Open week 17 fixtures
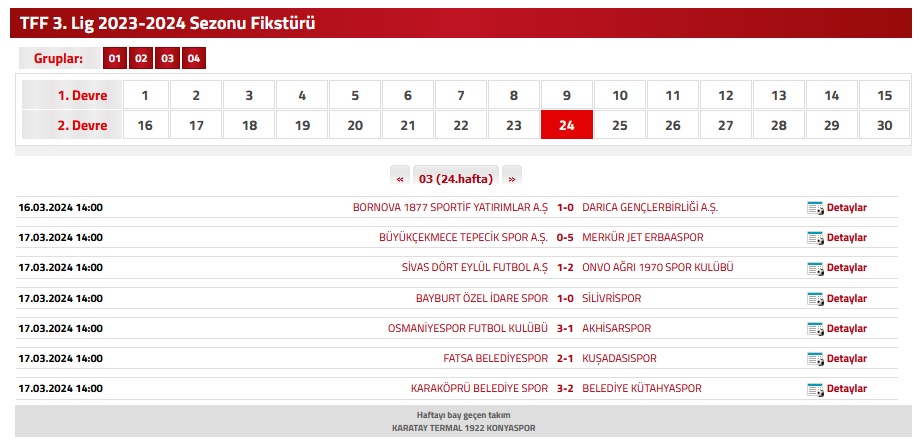Viewport: 920px width, 442px height. coord(196,125)
